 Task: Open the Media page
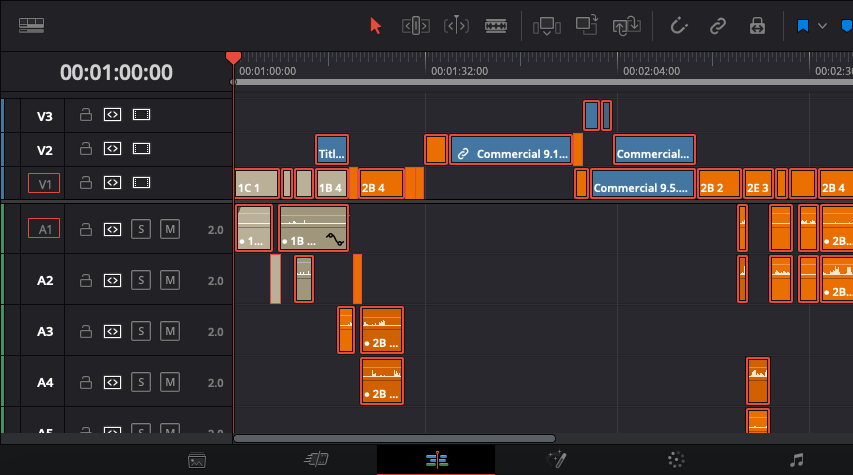(197, 460)
